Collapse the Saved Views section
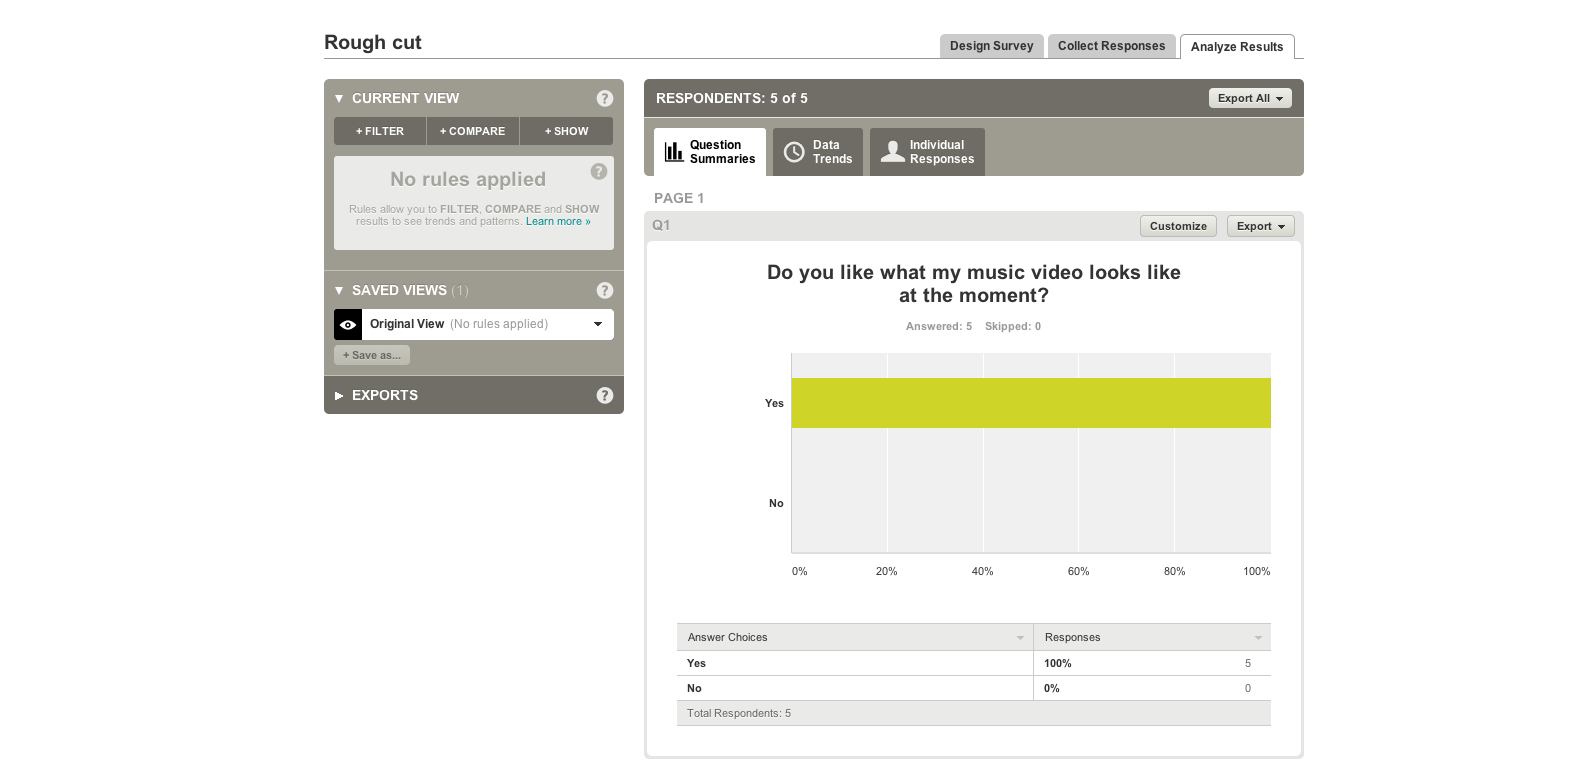 tap(339, 290)
